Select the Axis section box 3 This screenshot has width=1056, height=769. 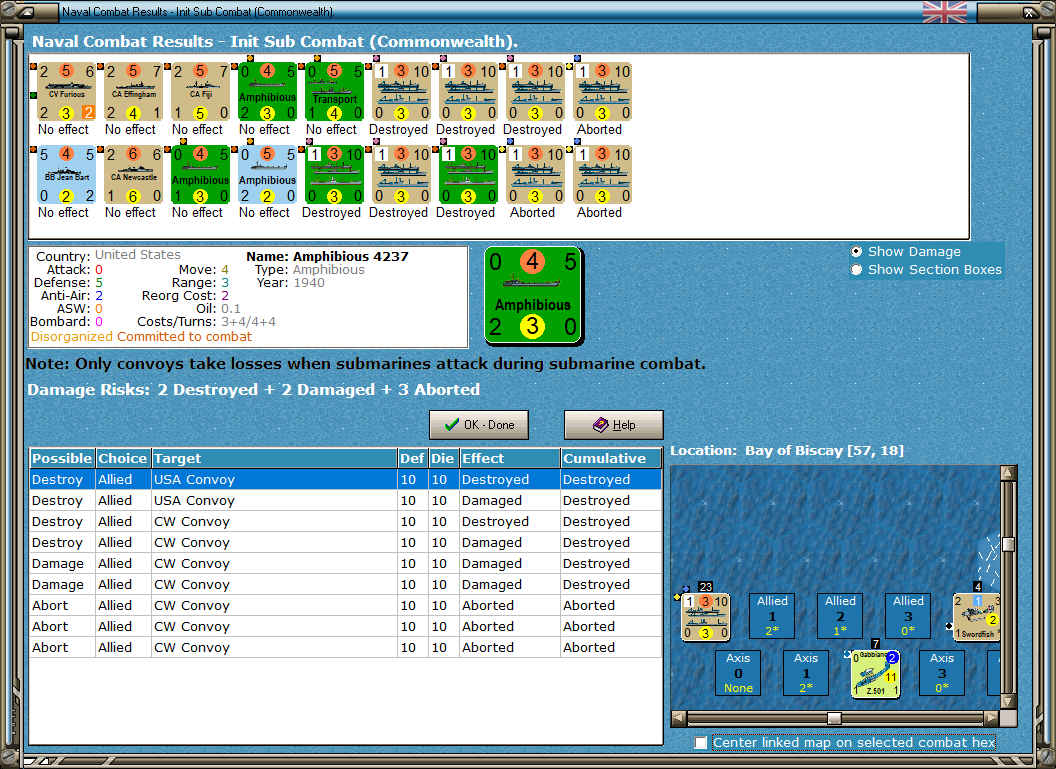click(942, 673)
